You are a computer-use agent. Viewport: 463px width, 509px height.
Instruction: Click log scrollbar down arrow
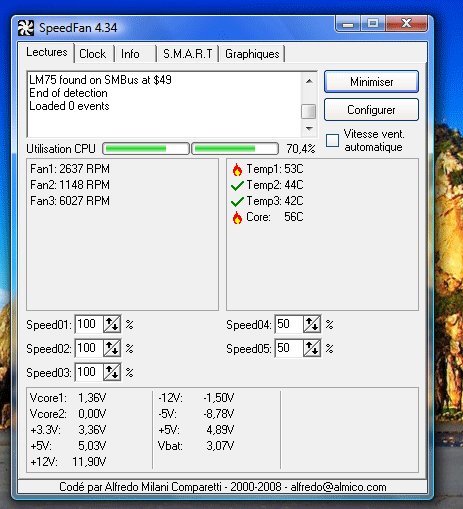(x=309, y=128)
